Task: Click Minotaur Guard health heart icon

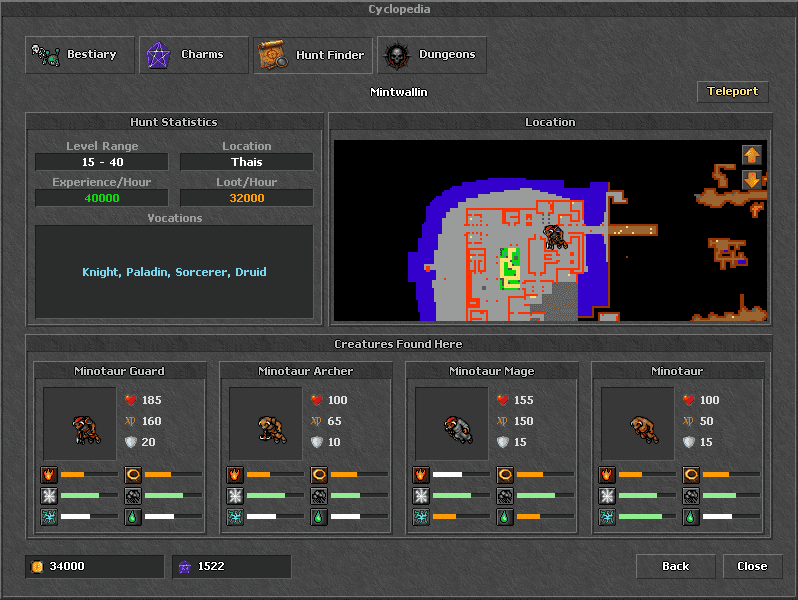Action: coord(131,400)
